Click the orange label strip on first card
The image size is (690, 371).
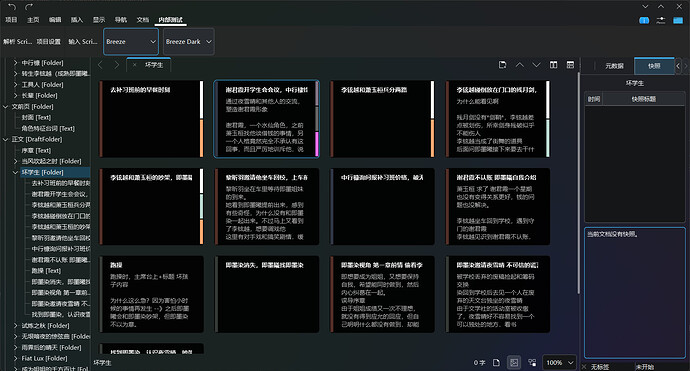pyautogui.click(x=202, y=138)
